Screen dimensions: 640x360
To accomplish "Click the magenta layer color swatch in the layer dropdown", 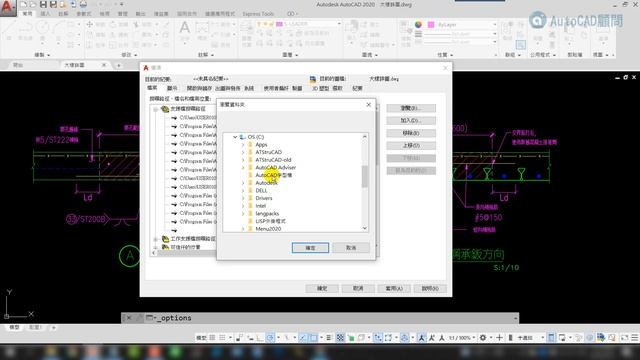I will click(x=279, y=24).
